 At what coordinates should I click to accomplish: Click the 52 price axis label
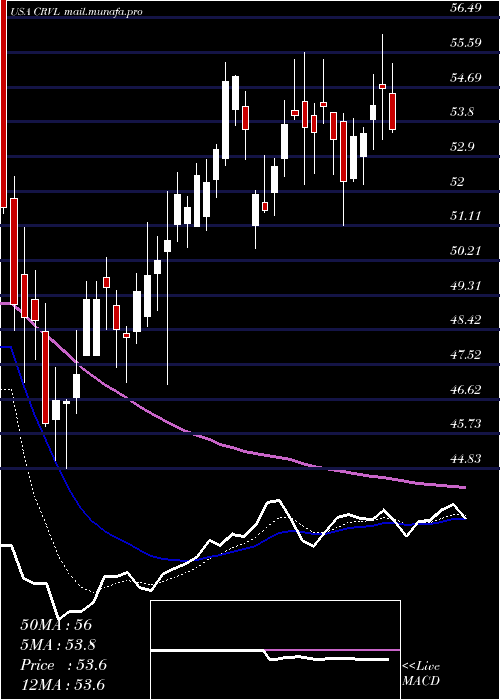(x=458, y=182)
